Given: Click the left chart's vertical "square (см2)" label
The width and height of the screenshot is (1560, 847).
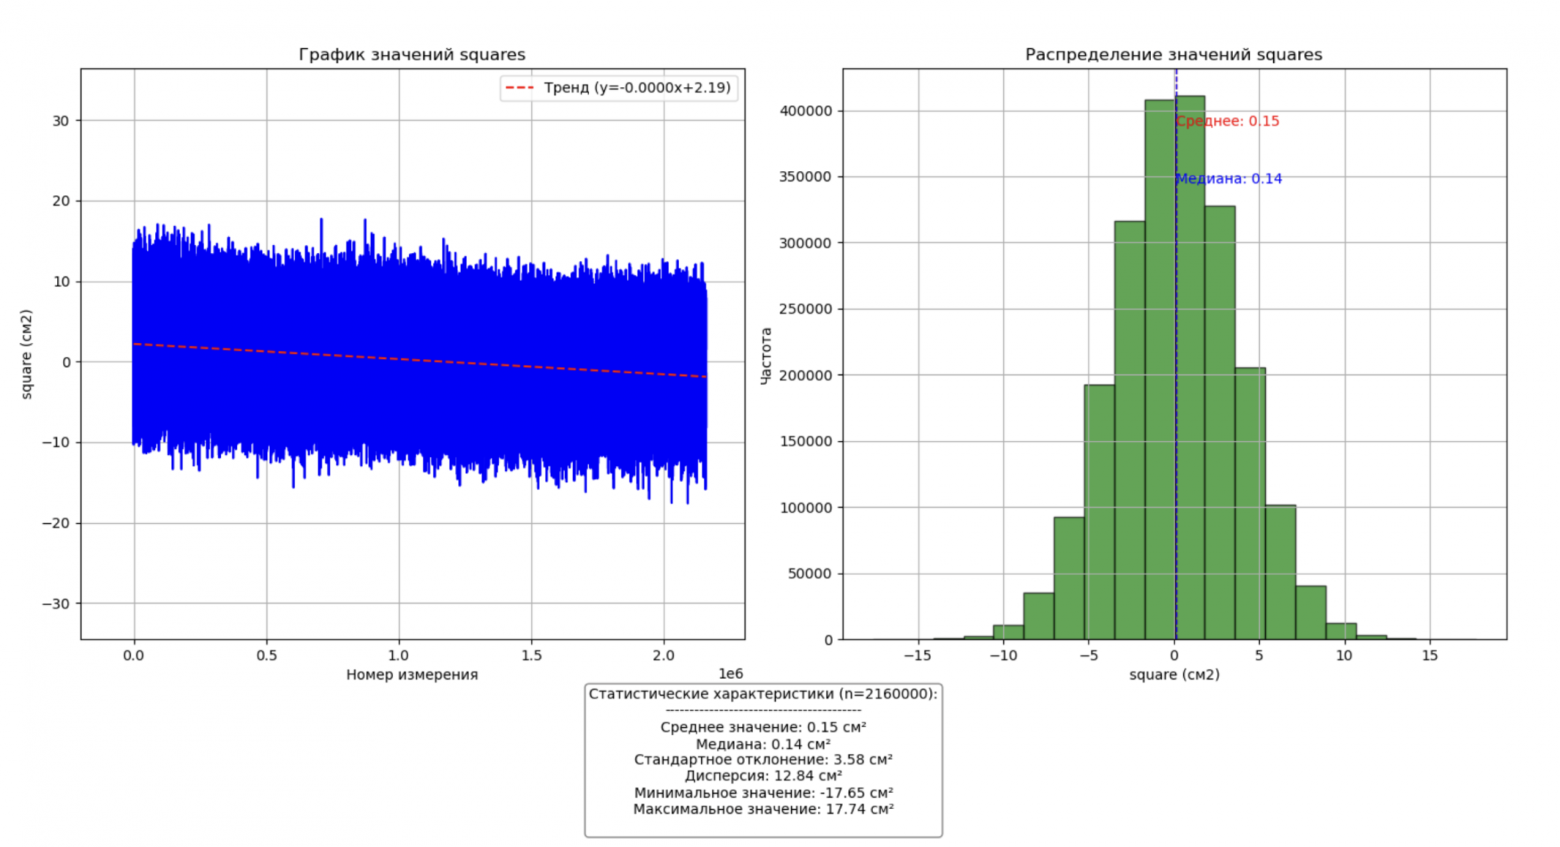Looking at the screenshot, I should coord(27,355).
